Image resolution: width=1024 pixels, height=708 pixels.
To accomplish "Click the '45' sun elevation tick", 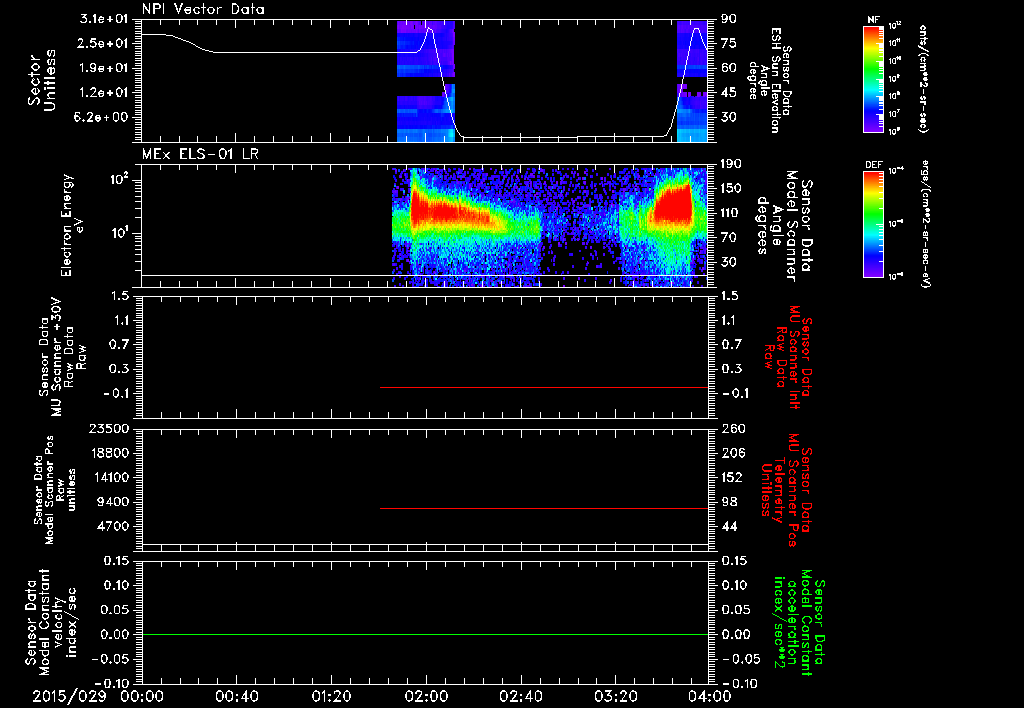I will click(728, 93).
